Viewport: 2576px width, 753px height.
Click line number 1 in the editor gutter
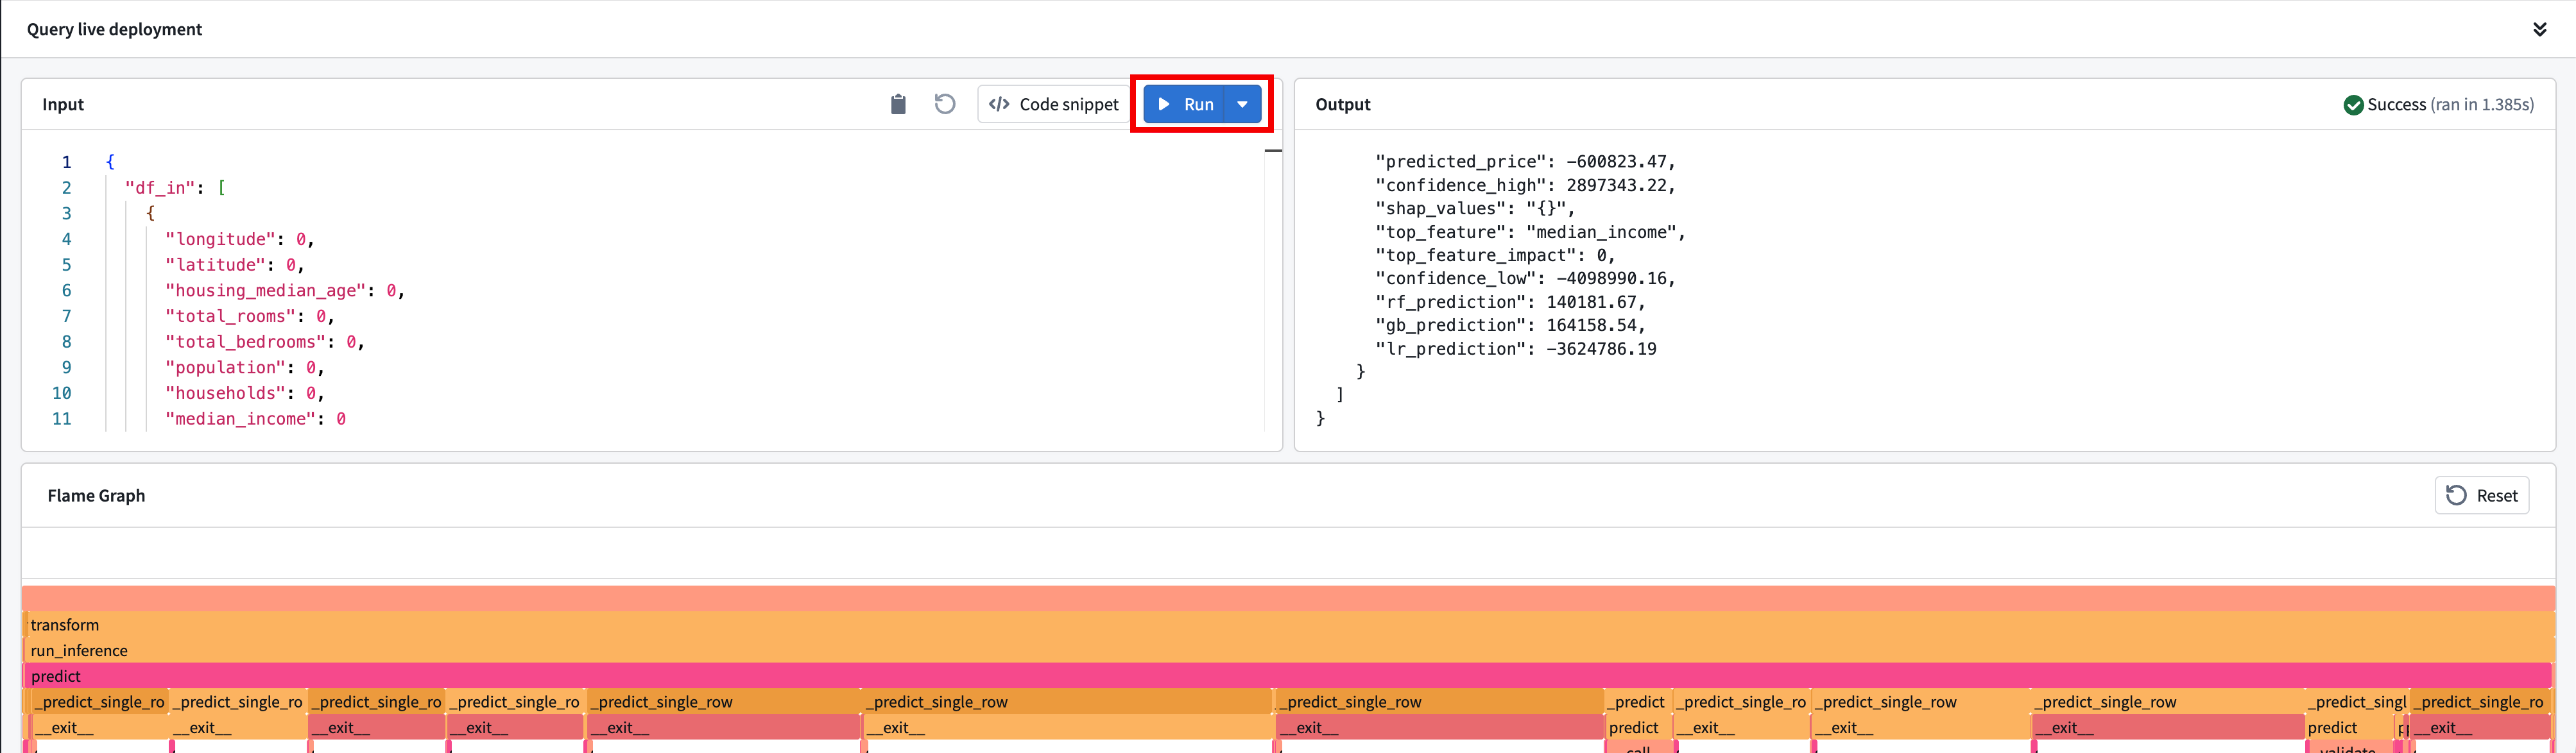(67, 162)
